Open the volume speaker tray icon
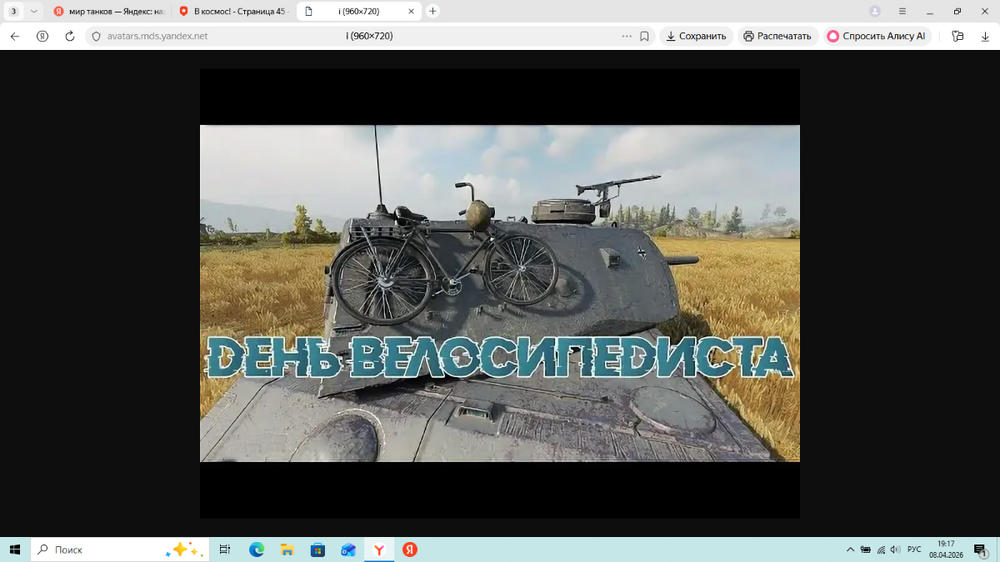 (x=895, y=549)
